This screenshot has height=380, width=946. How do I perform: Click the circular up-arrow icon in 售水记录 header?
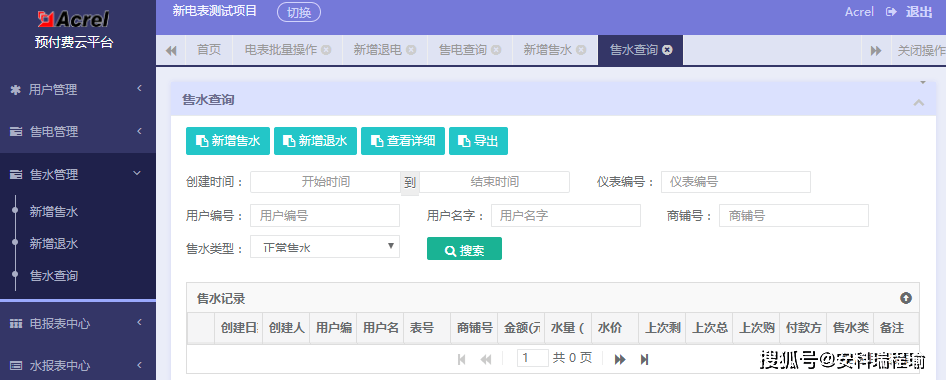[x=906, y=298]
